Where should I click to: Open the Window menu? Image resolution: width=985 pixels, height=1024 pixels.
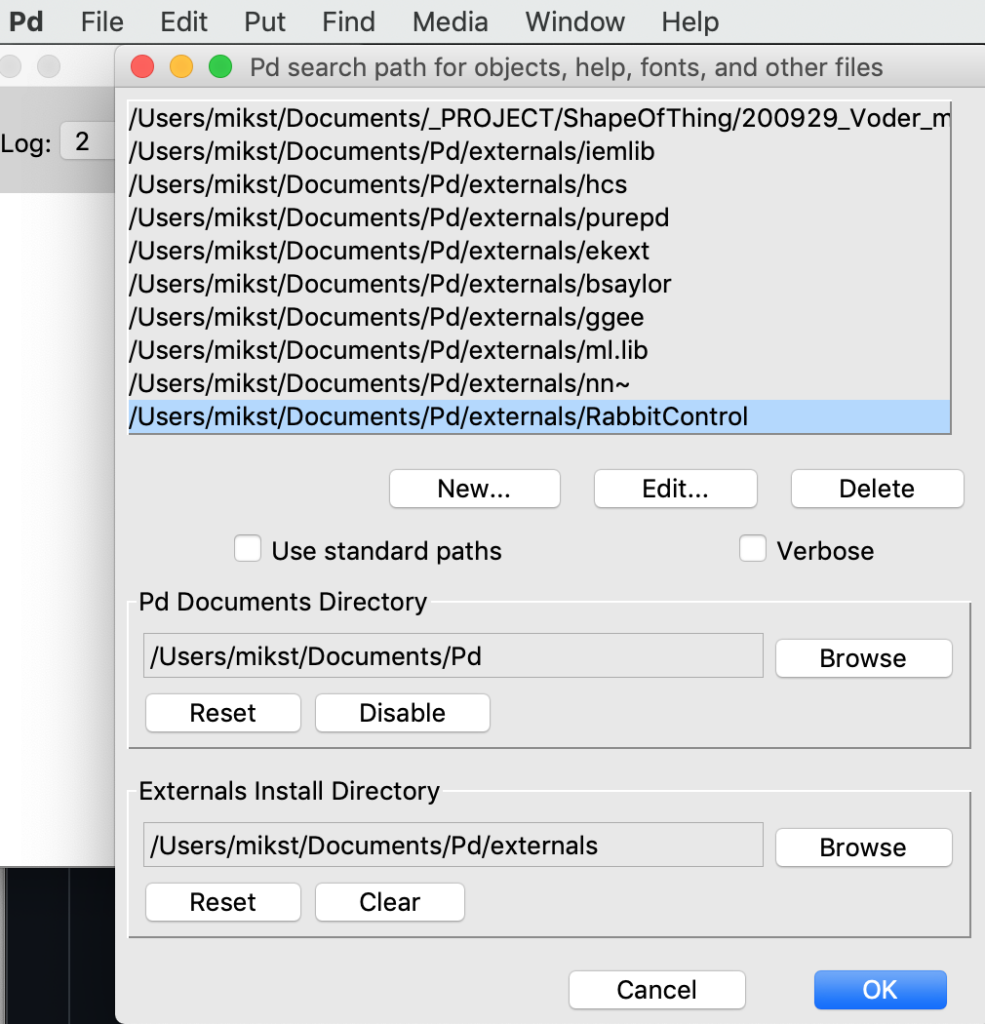[x=575, y=22]
